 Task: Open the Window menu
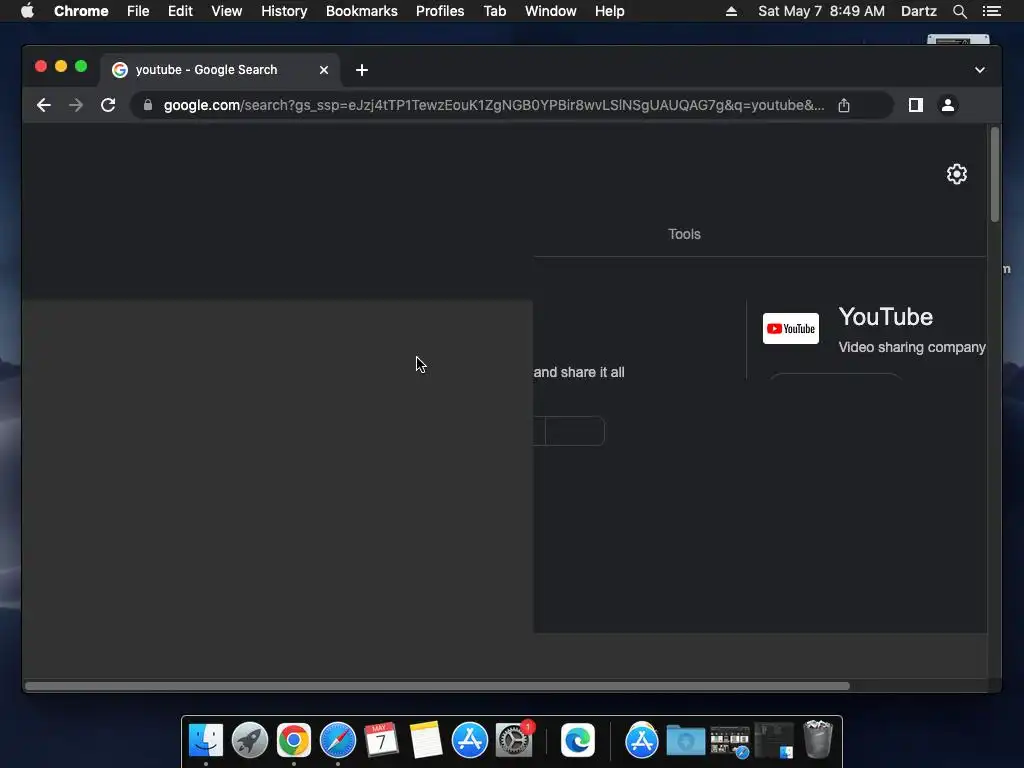pos(551,11)
